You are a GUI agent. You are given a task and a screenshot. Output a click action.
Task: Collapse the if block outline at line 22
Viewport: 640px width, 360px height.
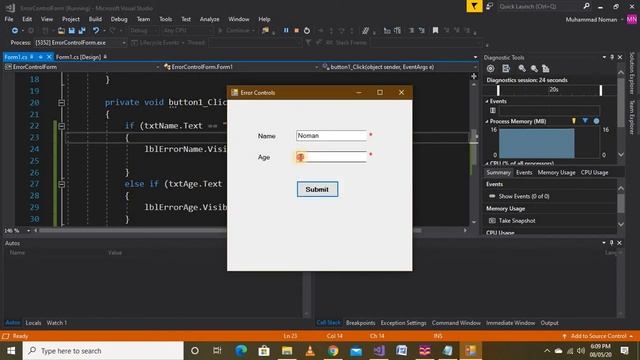pos(61,126)
